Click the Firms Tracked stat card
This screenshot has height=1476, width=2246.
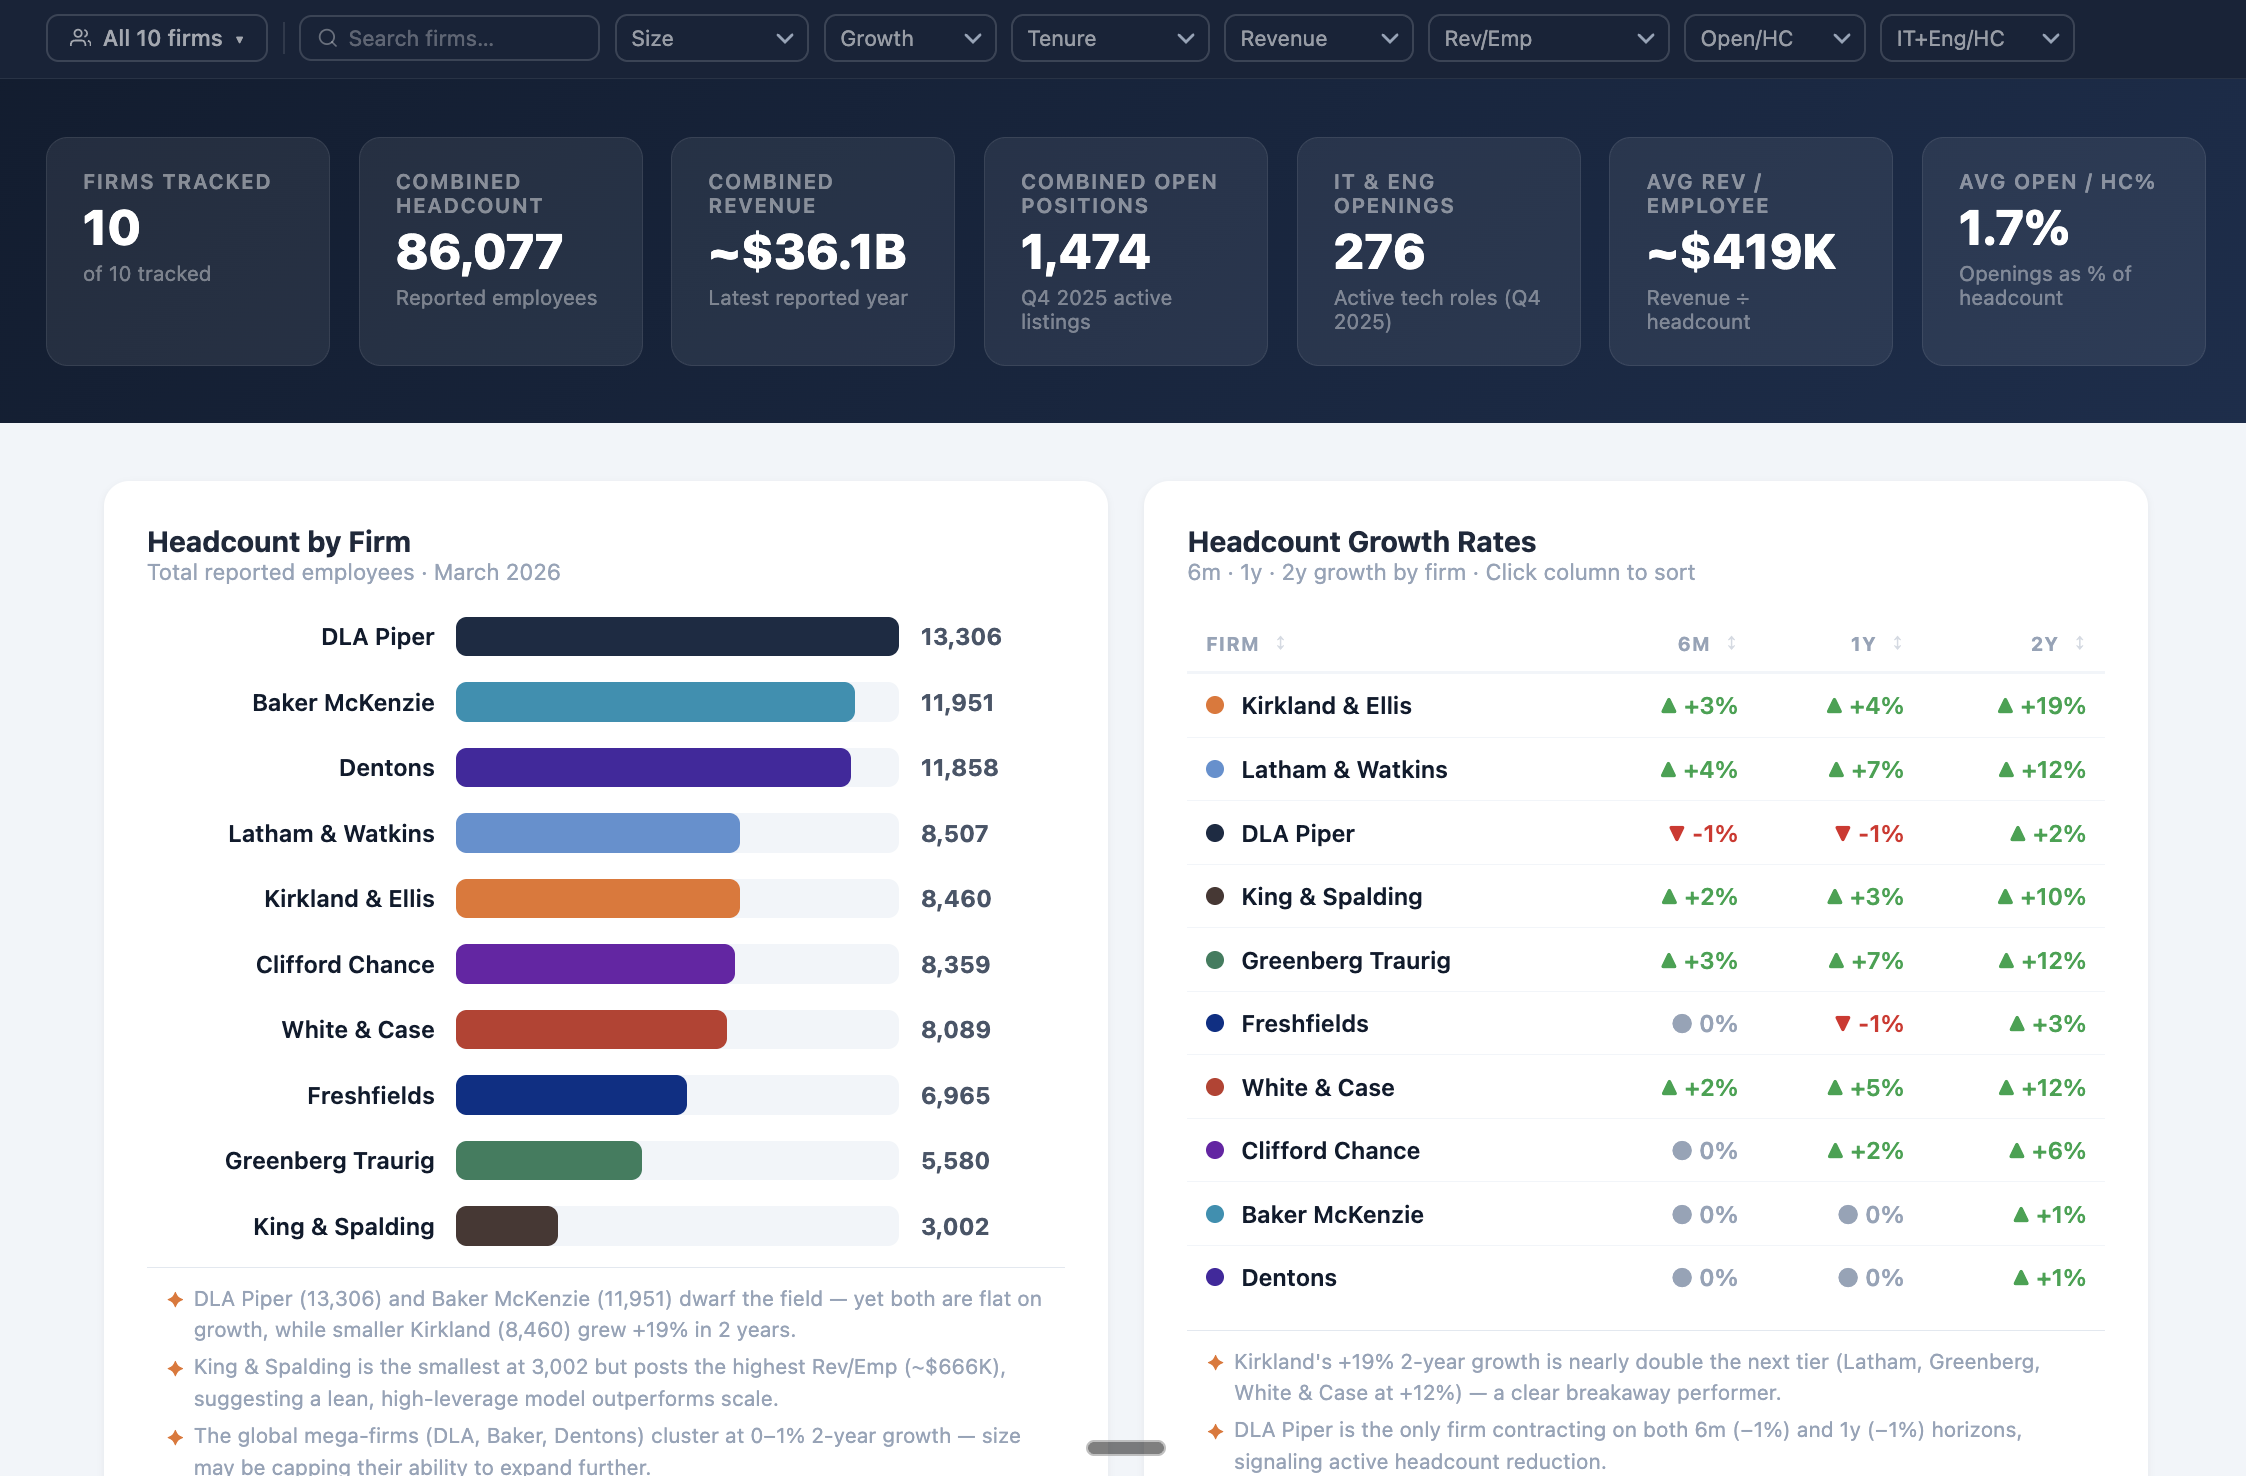[188, 251]
